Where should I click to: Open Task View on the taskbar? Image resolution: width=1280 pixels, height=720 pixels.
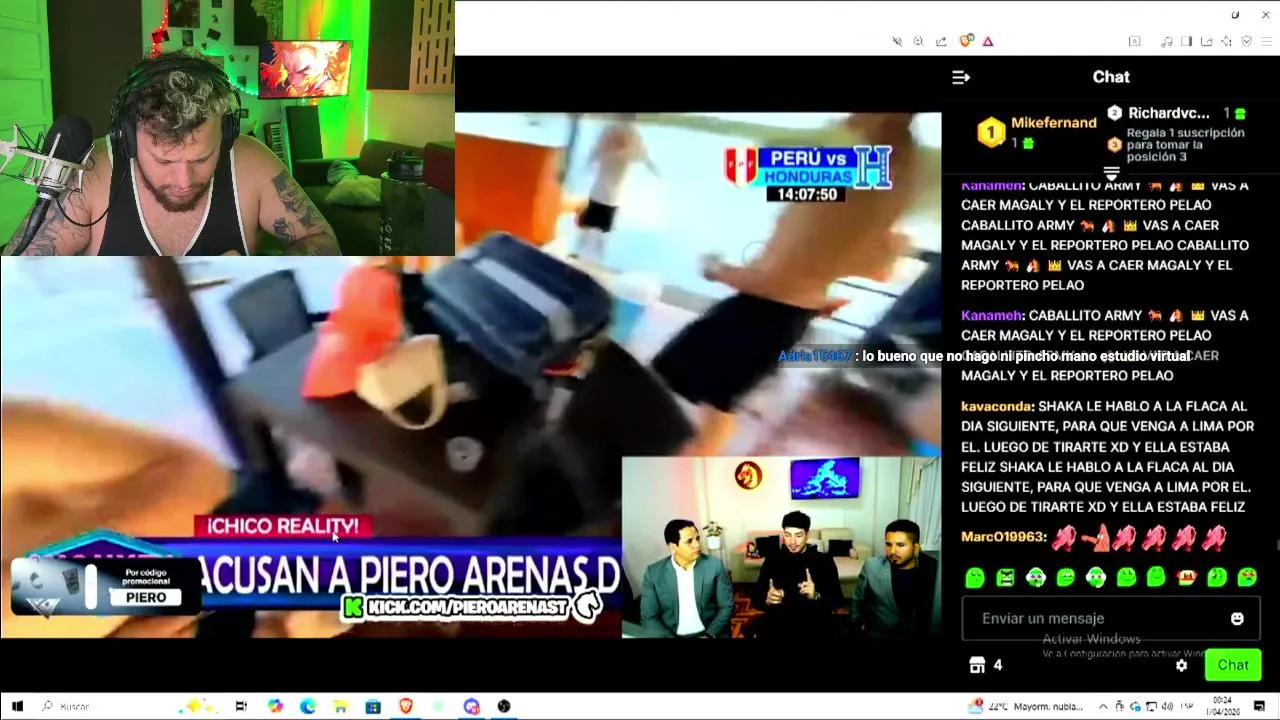(241, 706)
